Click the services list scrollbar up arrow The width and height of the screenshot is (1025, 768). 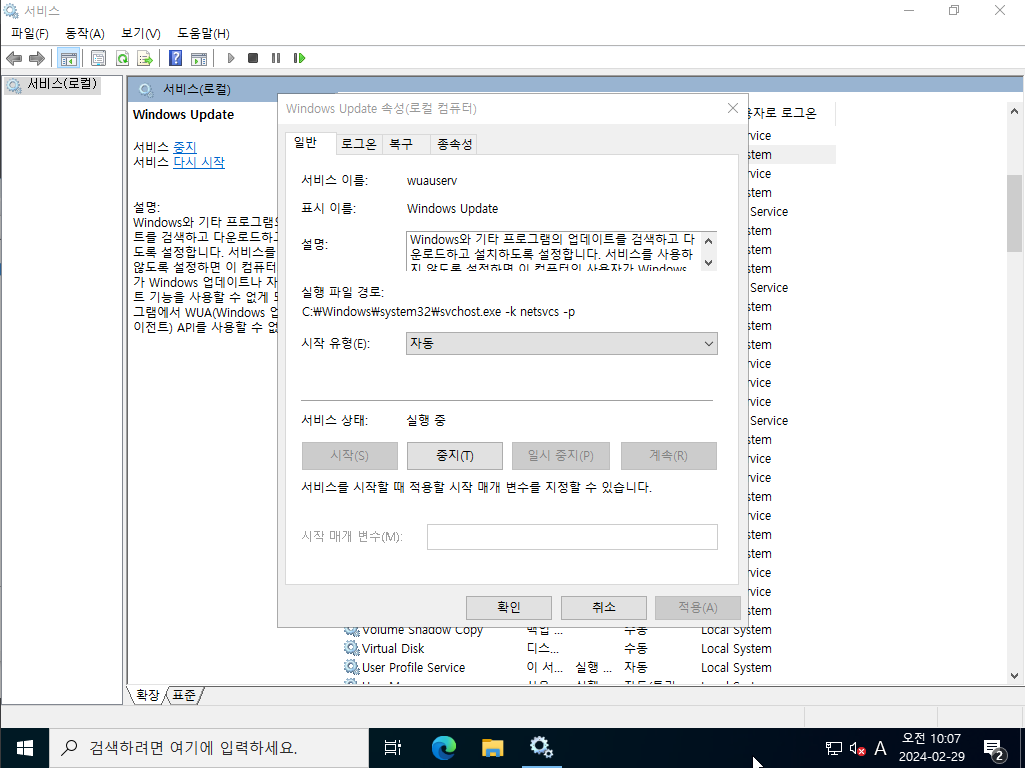pos(1014,111)
